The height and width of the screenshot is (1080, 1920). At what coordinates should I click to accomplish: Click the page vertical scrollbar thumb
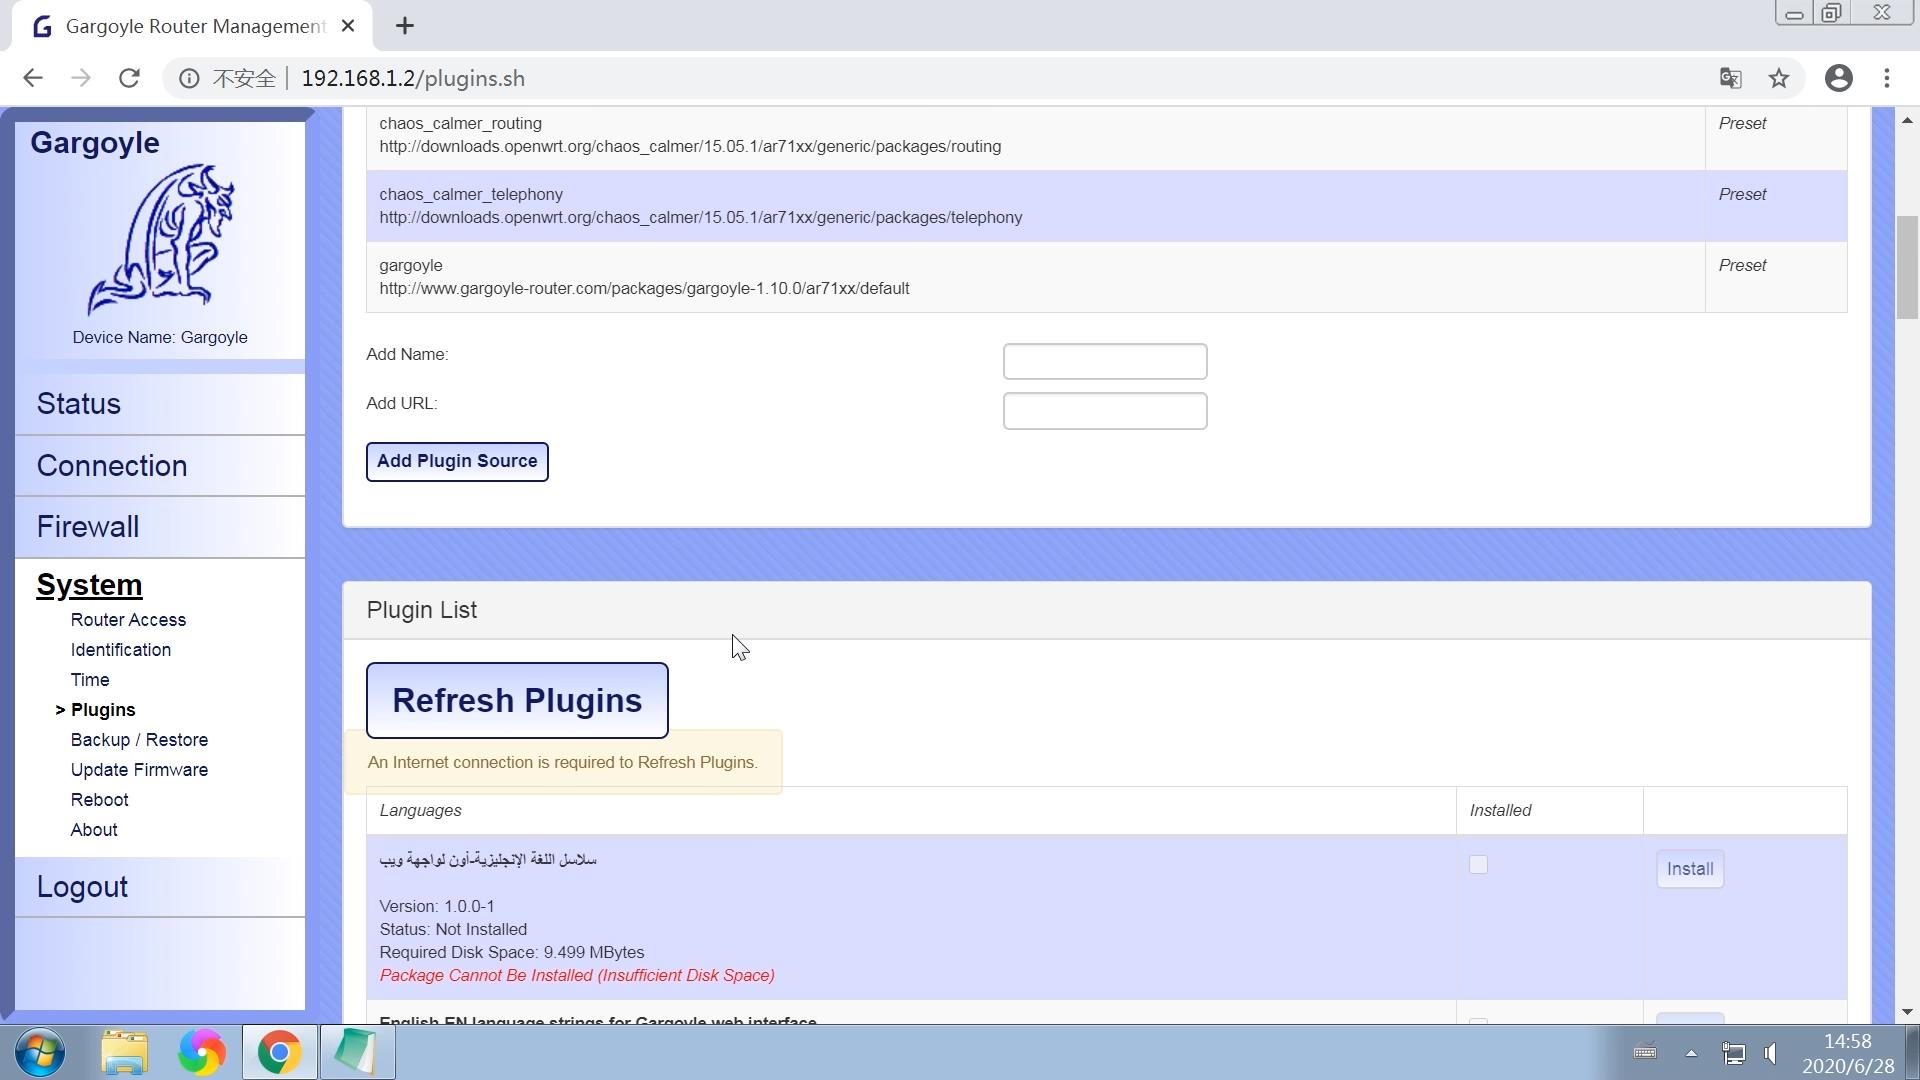tap(1907, 267)
